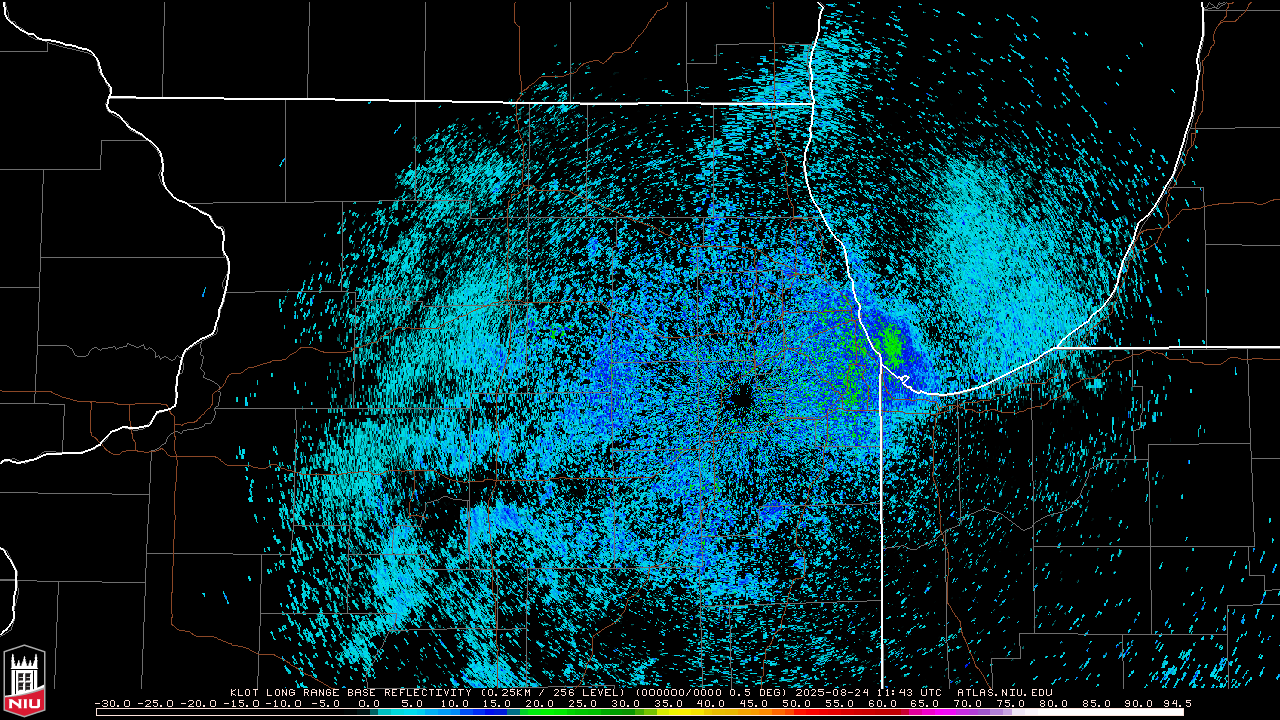The width and height of the screenshot is (1280, 720).
Task: Click the green high-reflectivity cluster near the lakeshore
Action: click(x=891, y=344)
